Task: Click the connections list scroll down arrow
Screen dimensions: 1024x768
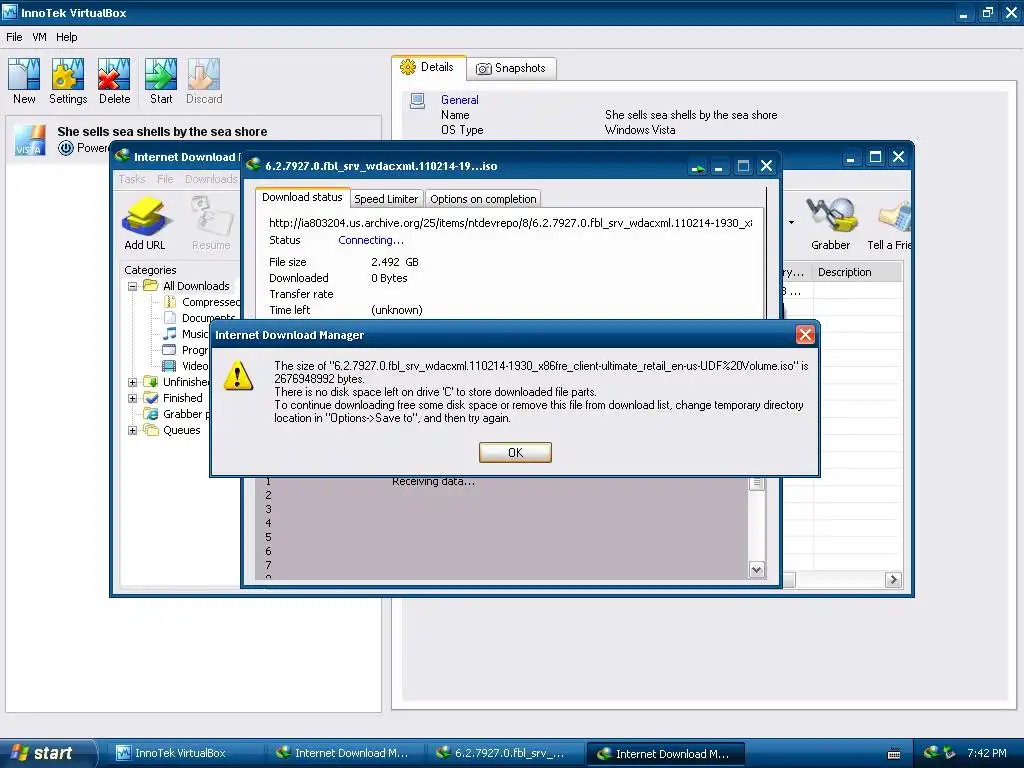Action: pyautogui.click(x=756, y=569)
